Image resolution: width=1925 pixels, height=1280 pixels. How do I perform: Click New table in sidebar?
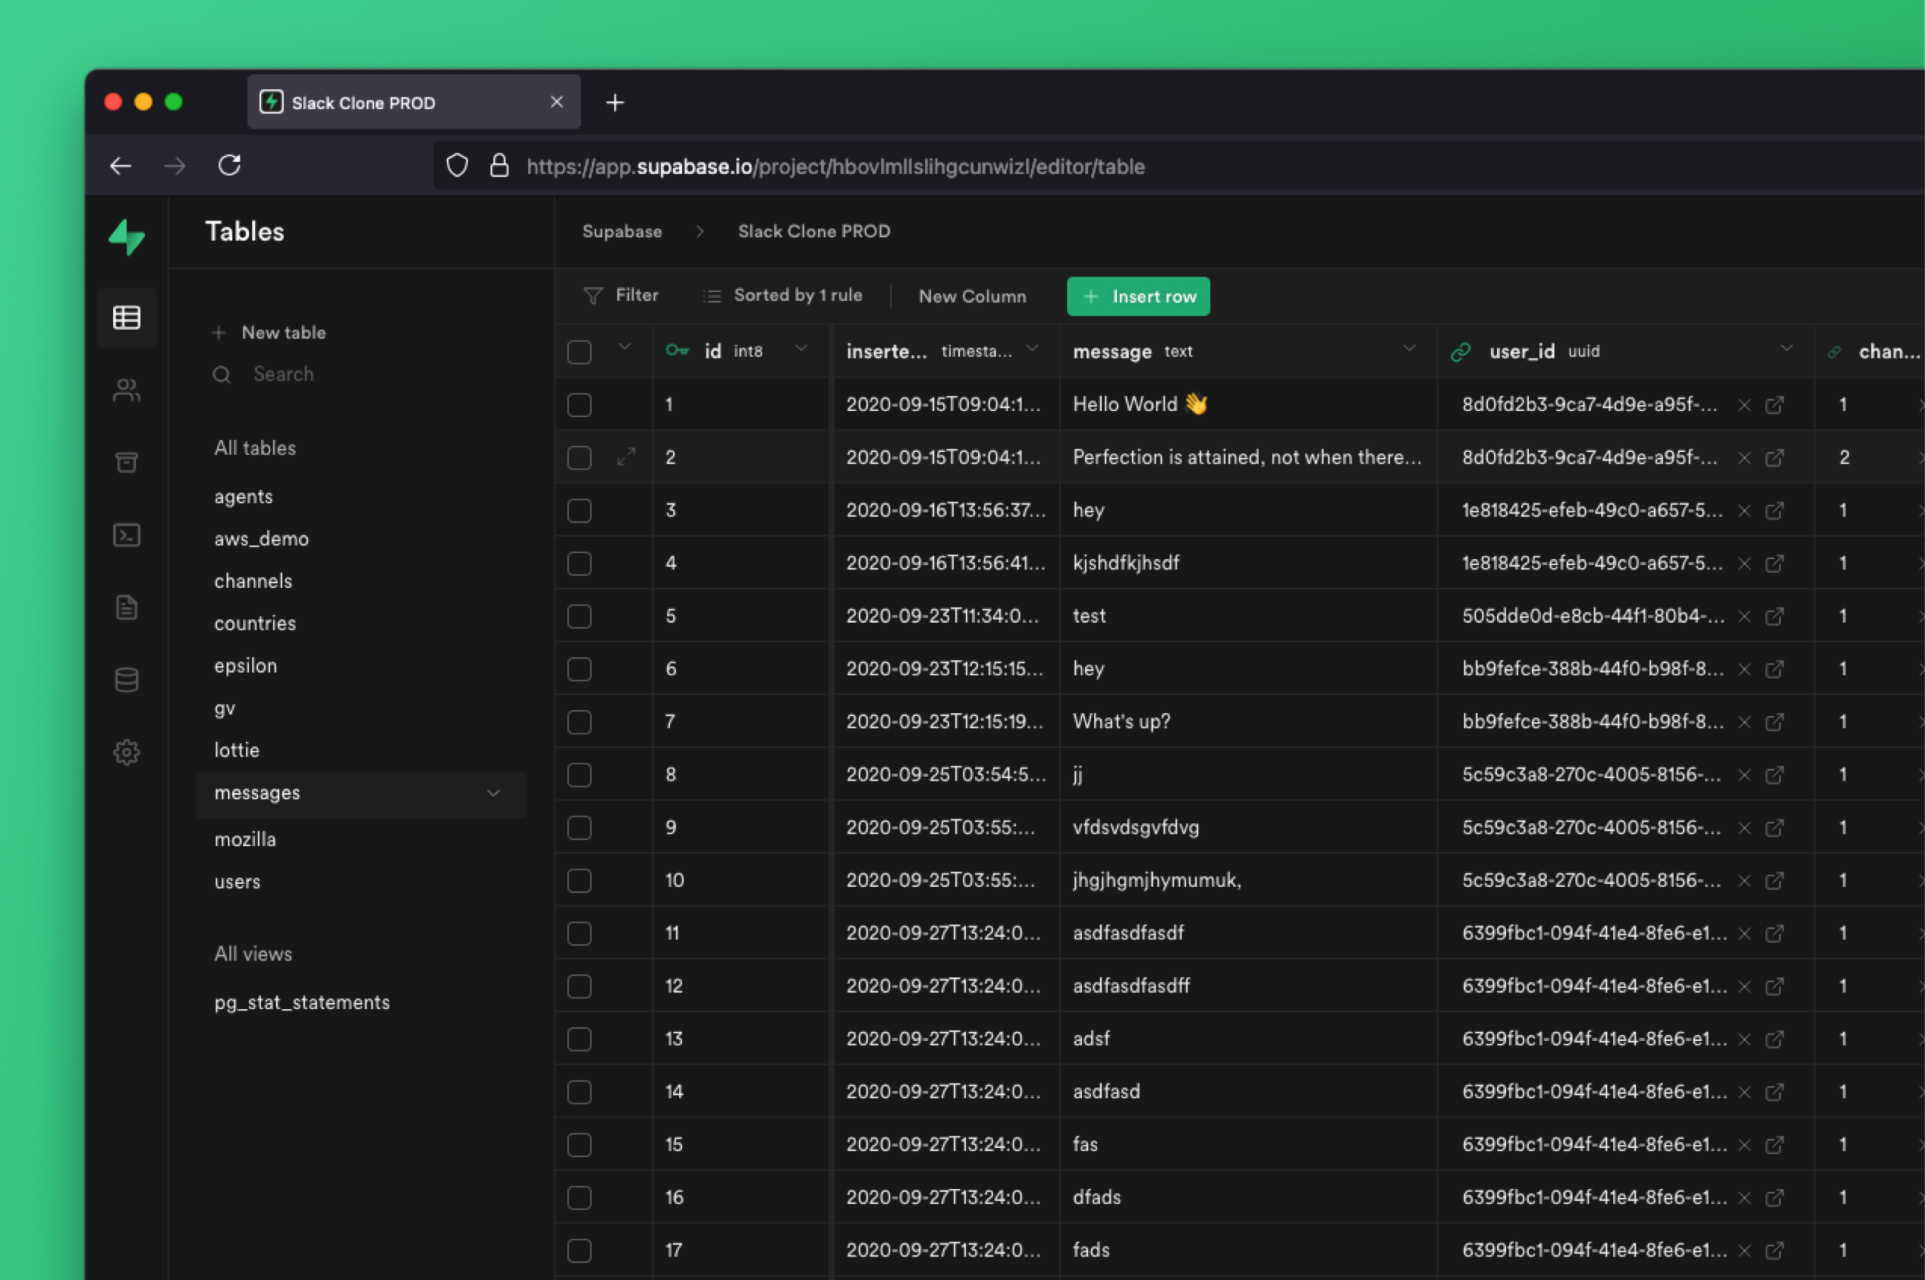coord(268,333)
